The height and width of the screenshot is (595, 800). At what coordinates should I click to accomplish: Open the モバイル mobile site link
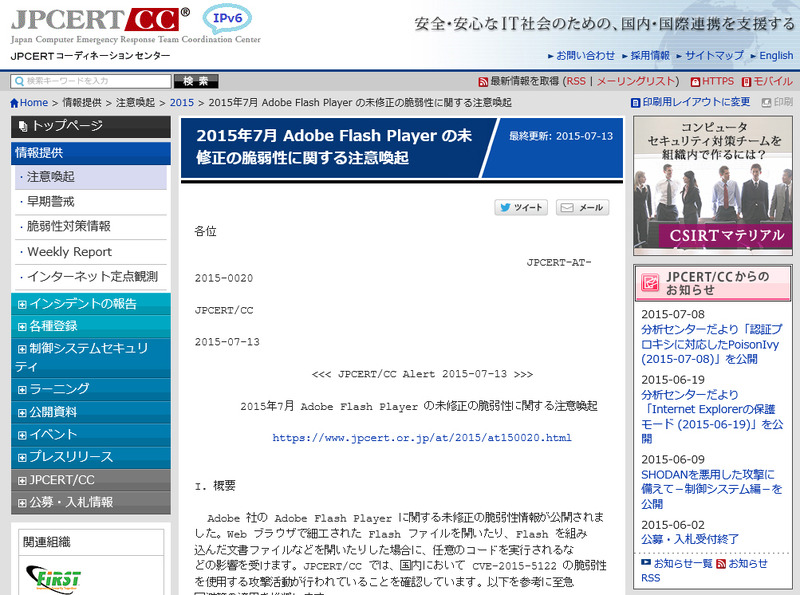pyautogui.click(x=770, y=81)
